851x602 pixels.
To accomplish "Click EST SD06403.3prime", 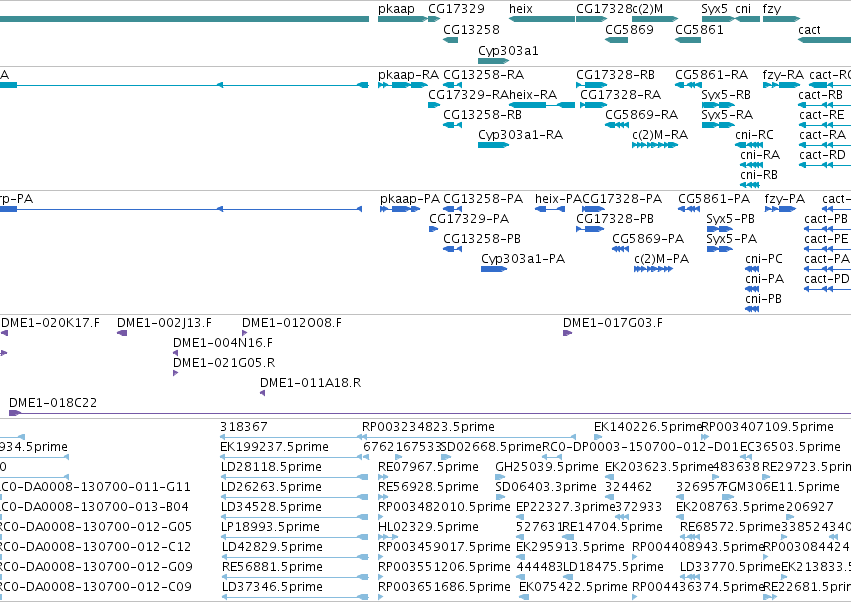I will tap(545, 487).
